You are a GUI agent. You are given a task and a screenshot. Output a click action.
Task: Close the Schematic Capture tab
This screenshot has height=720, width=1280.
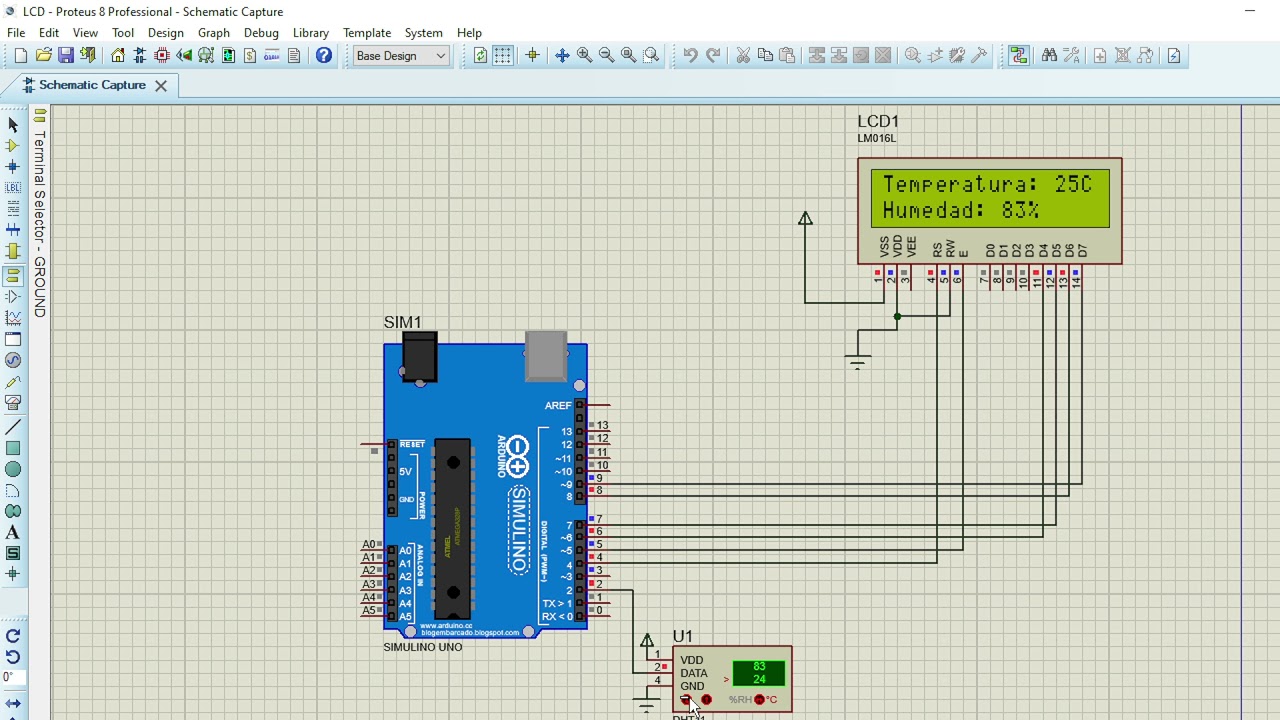coord(160,85)
